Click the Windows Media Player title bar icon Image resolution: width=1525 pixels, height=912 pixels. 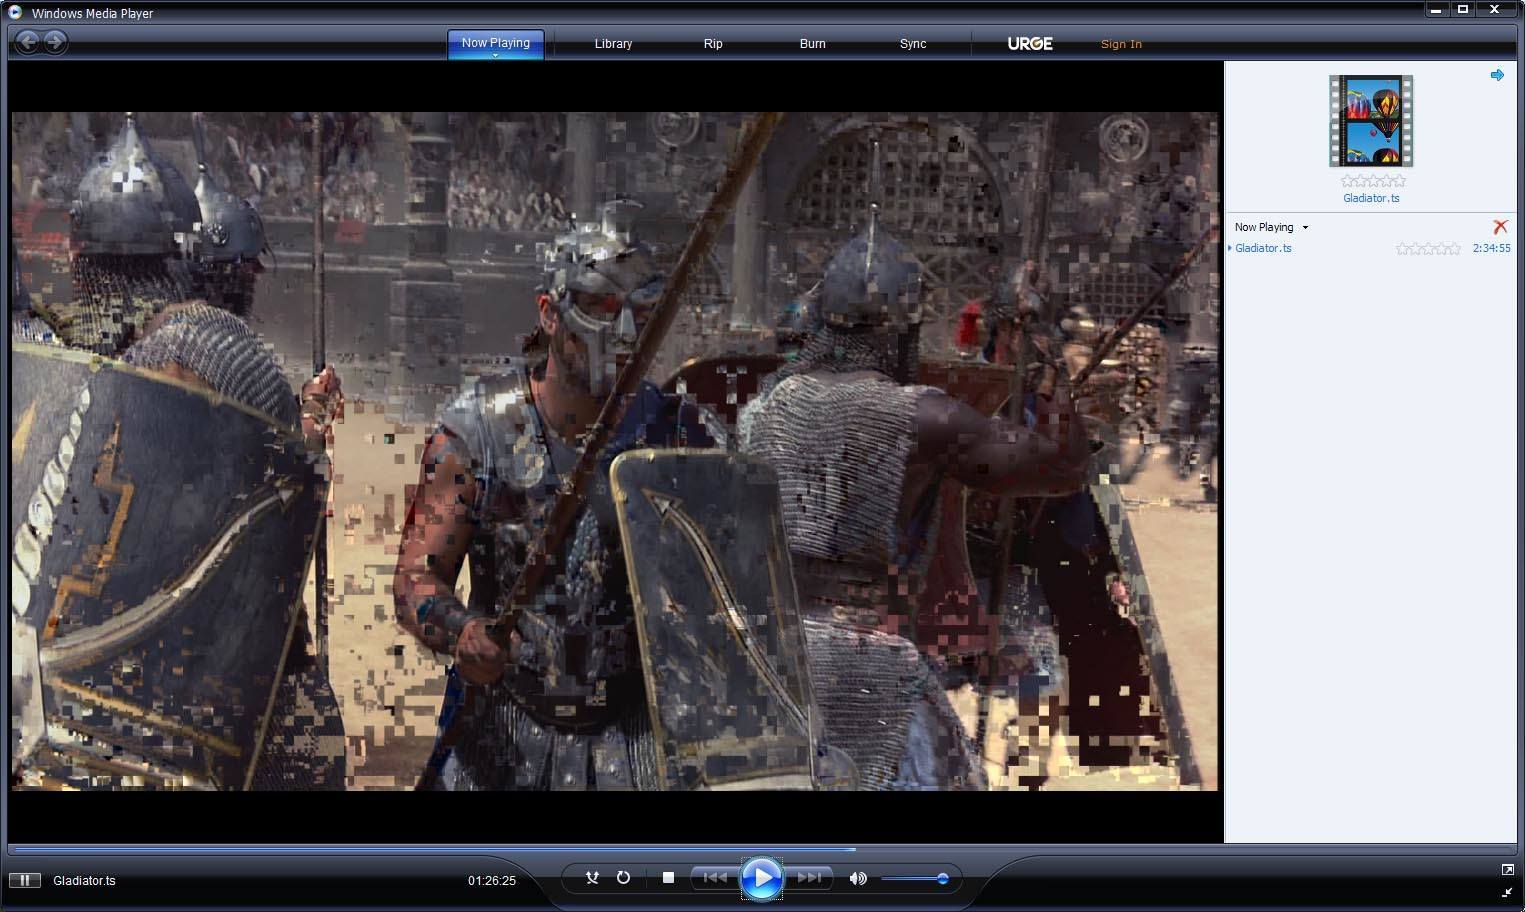15,12
